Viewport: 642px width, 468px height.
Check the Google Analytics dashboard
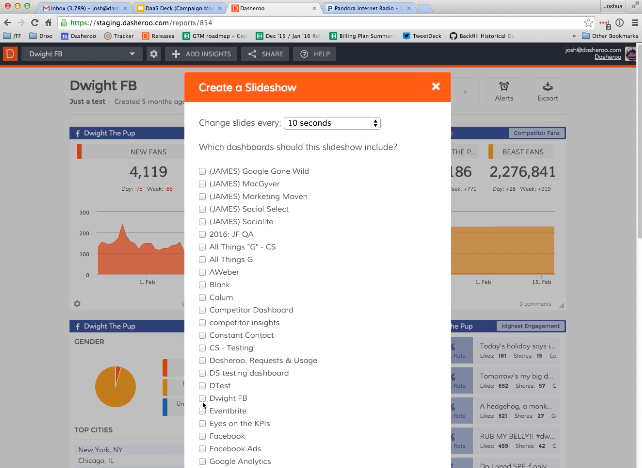202,461
